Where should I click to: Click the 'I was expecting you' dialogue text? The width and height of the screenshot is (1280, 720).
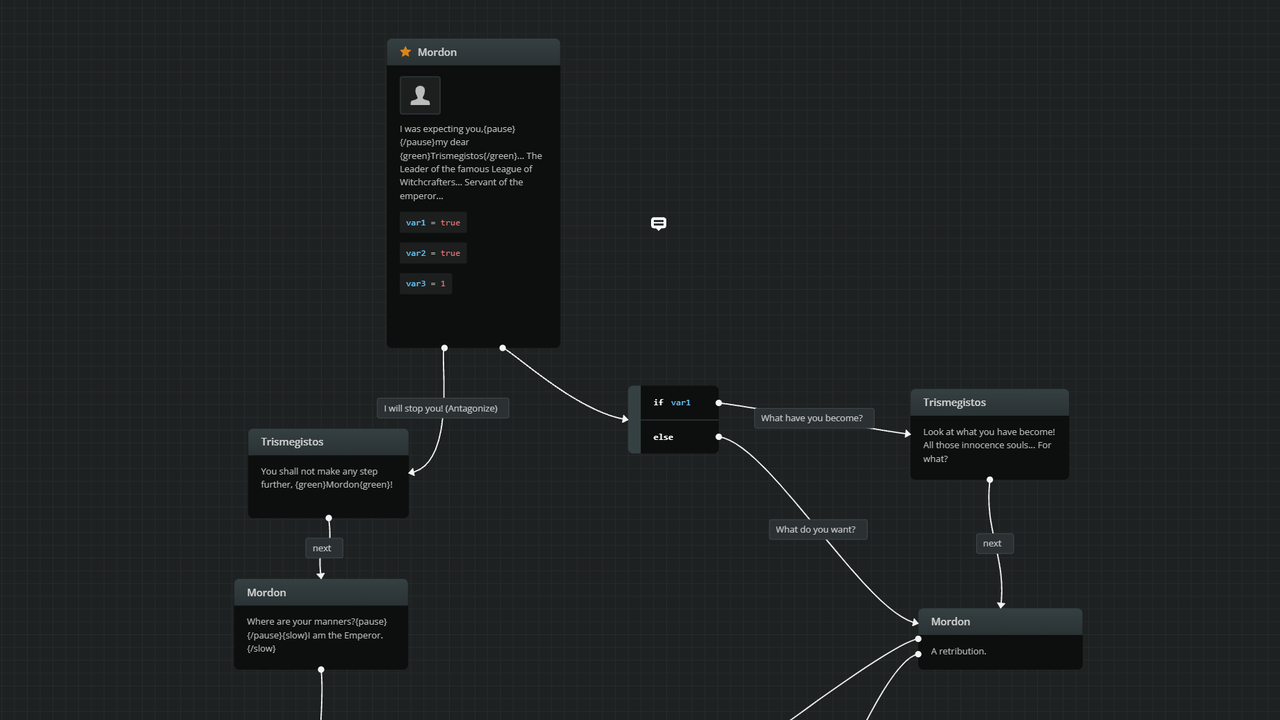point(471,162)
